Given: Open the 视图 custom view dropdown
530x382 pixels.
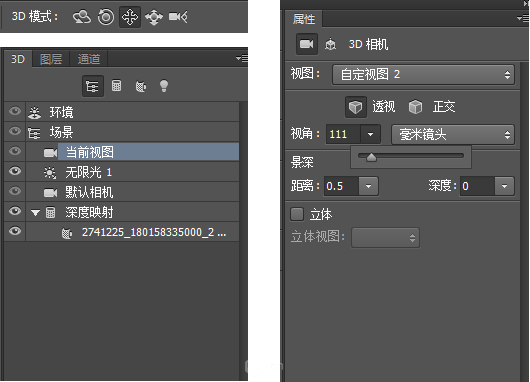Looking at the screenshot, I should 424,75.
